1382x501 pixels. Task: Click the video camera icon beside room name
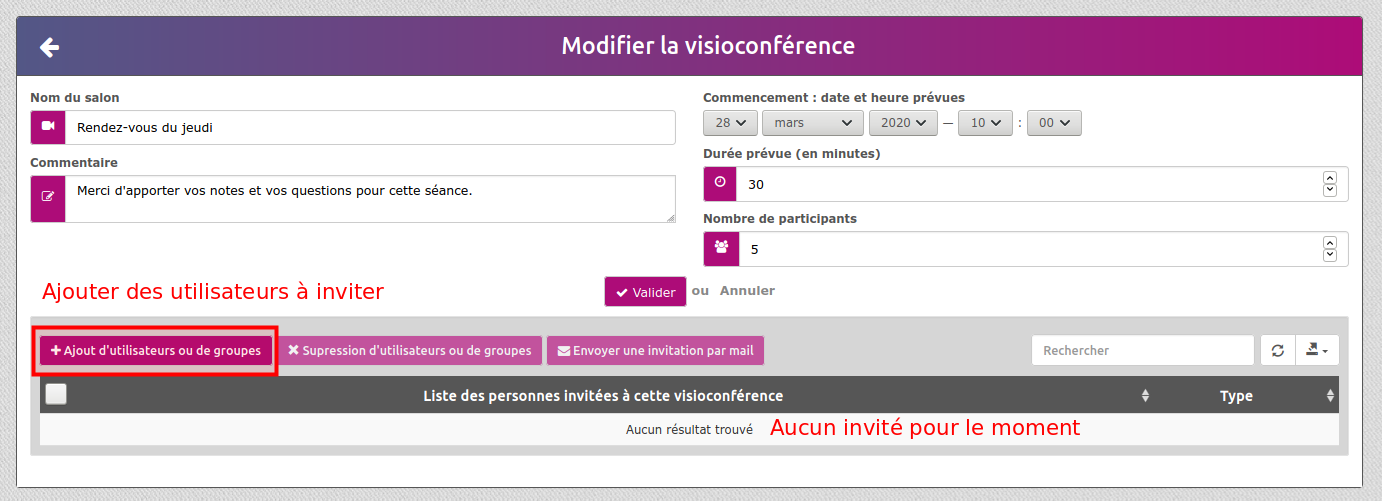48,127
